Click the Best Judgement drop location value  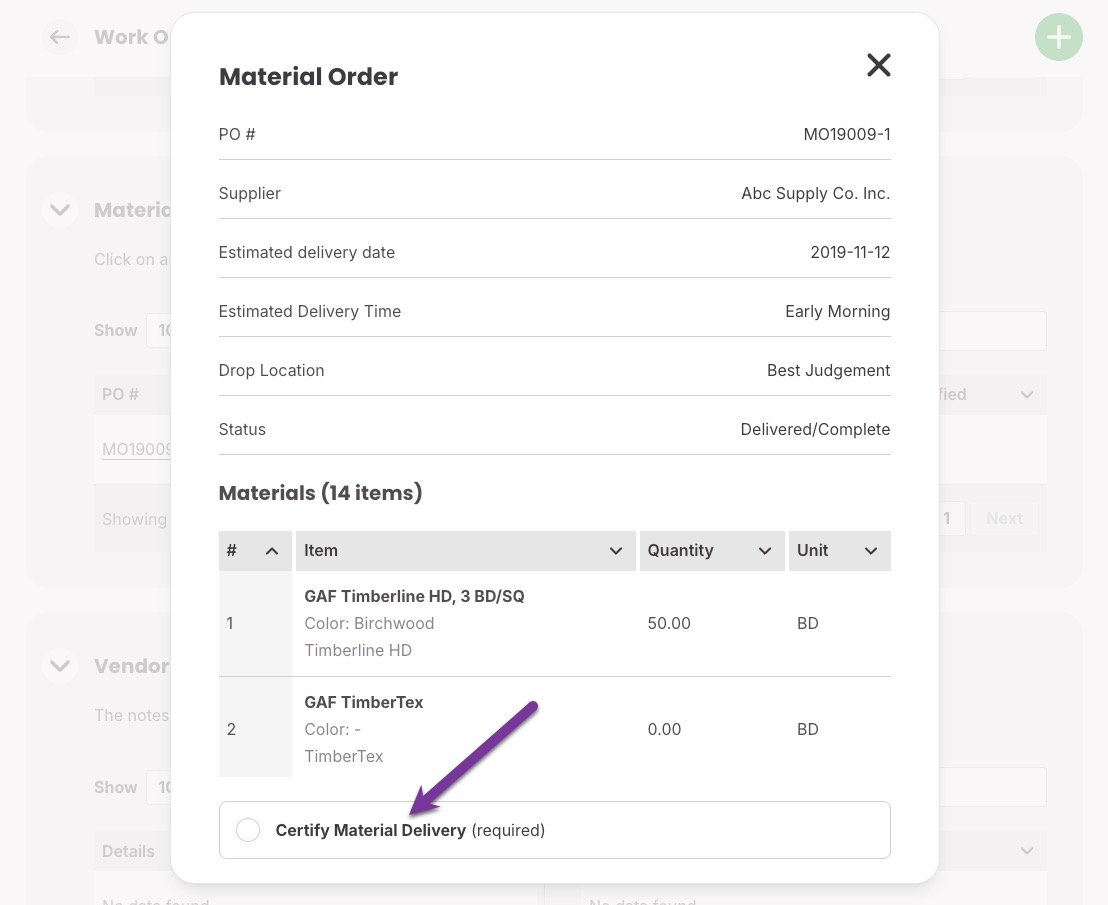click(828, 370)
